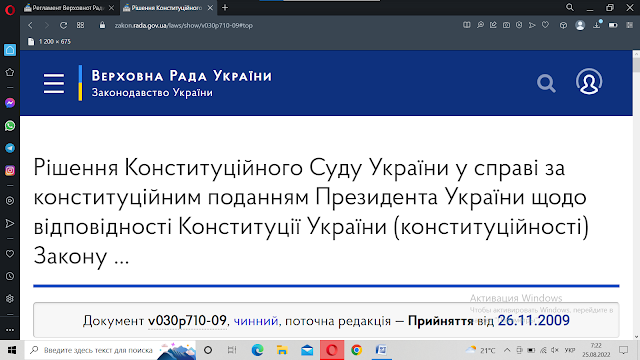Launch Microsoft Edge from taskbar
The image size is (640, 360).
pyautogui.click(x=258, y=350)
